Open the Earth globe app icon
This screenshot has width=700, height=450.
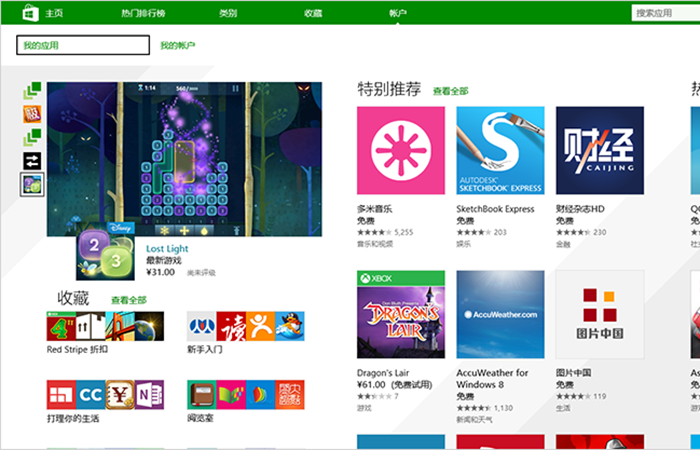coord(150,326)
